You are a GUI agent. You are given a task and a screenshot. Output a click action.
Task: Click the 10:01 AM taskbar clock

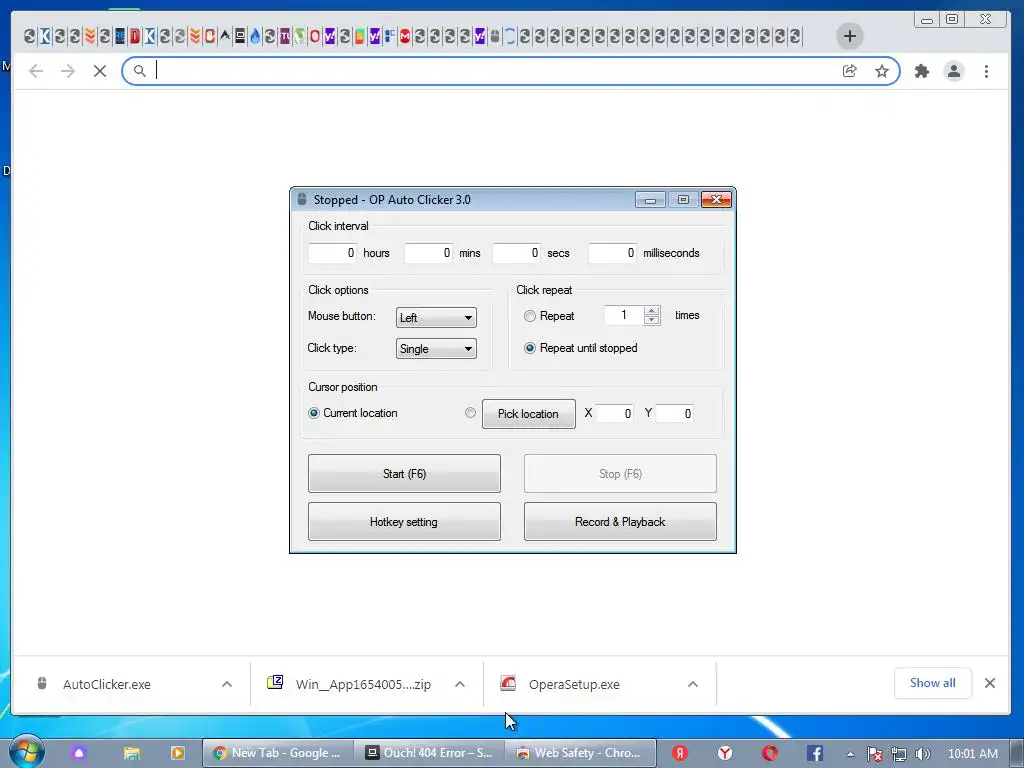click(x=972, y=754)
